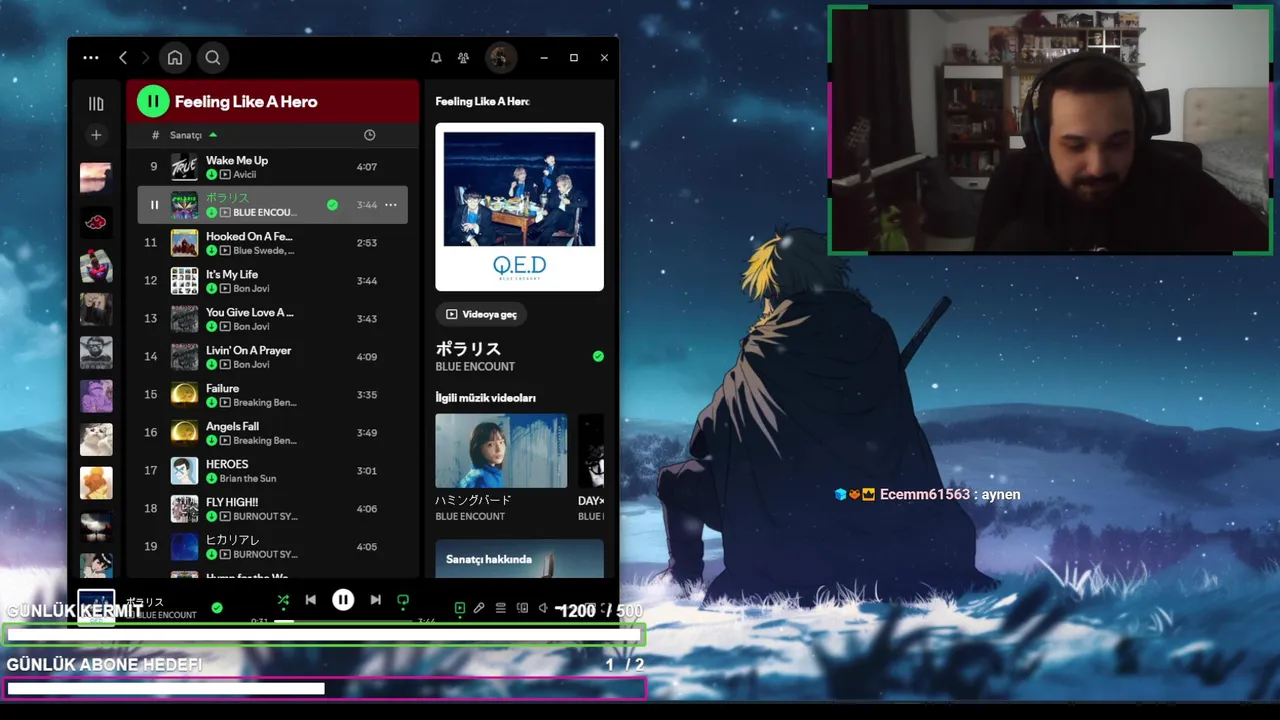Go back with the left arrow

tap(123, 58)
